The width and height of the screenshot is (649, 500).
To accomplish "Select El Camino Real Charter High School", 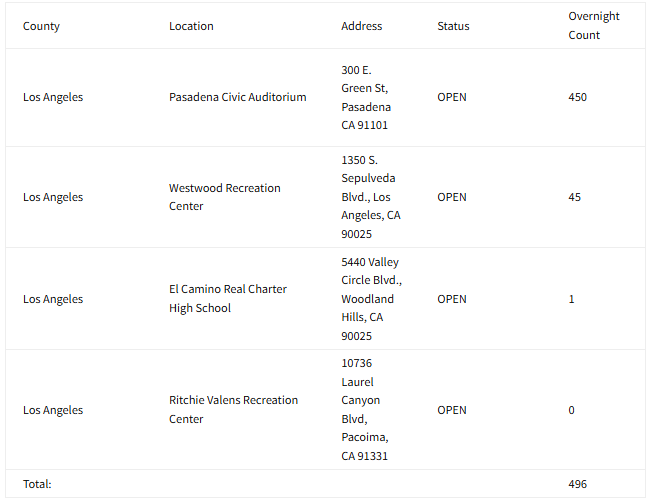I will tap(228, 298).
